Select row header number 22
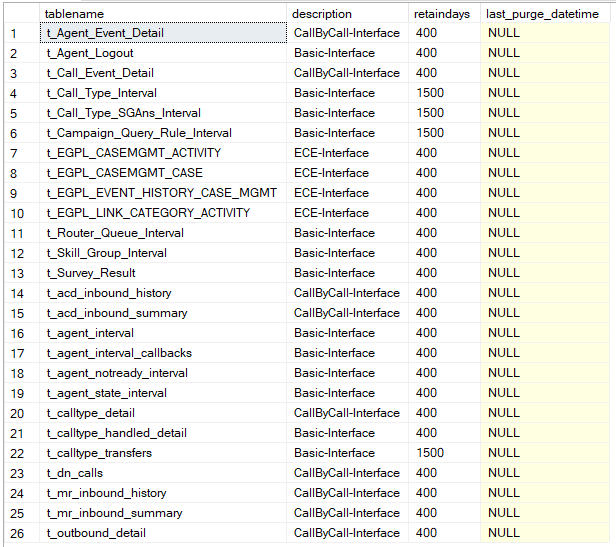616x547 pixels. (x=22, y=453)
